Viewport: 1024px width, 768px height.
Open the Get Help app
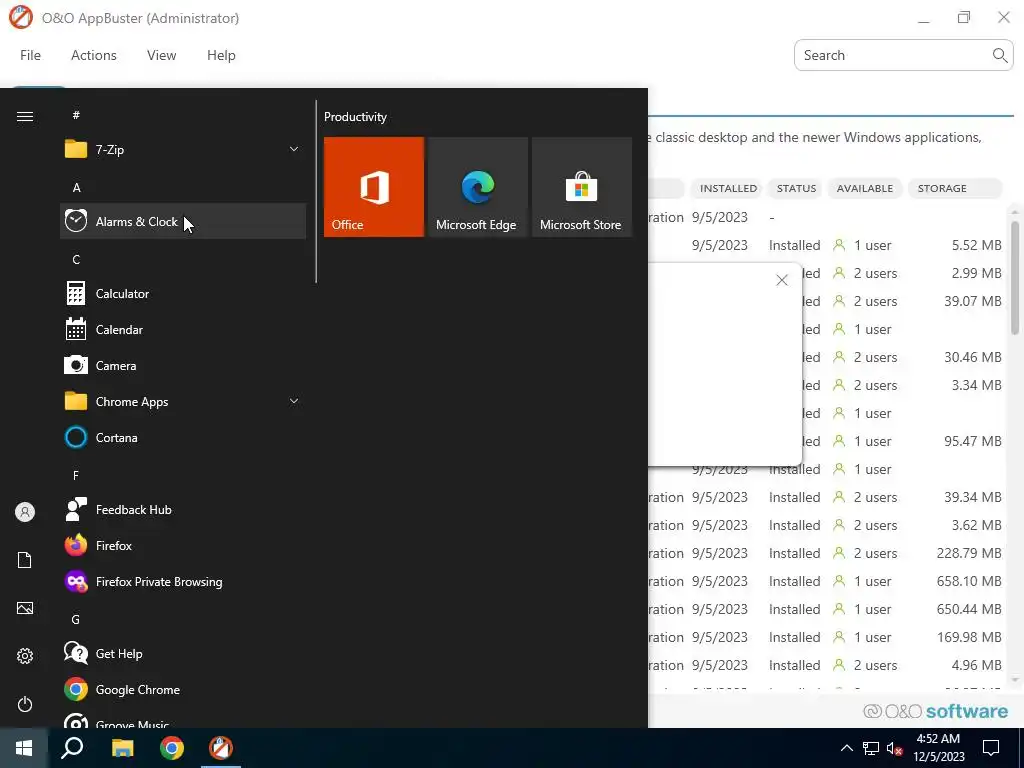tap(183, 653)
